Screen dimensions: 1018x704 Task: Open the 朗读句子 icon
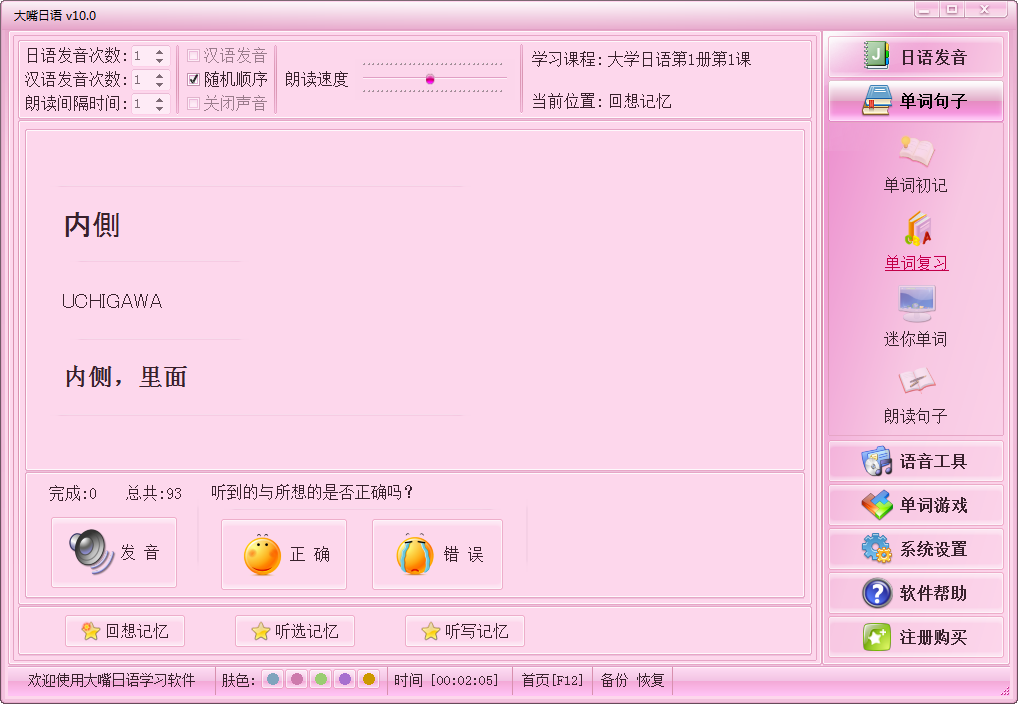pyautogui.click(x=916, y=381)
